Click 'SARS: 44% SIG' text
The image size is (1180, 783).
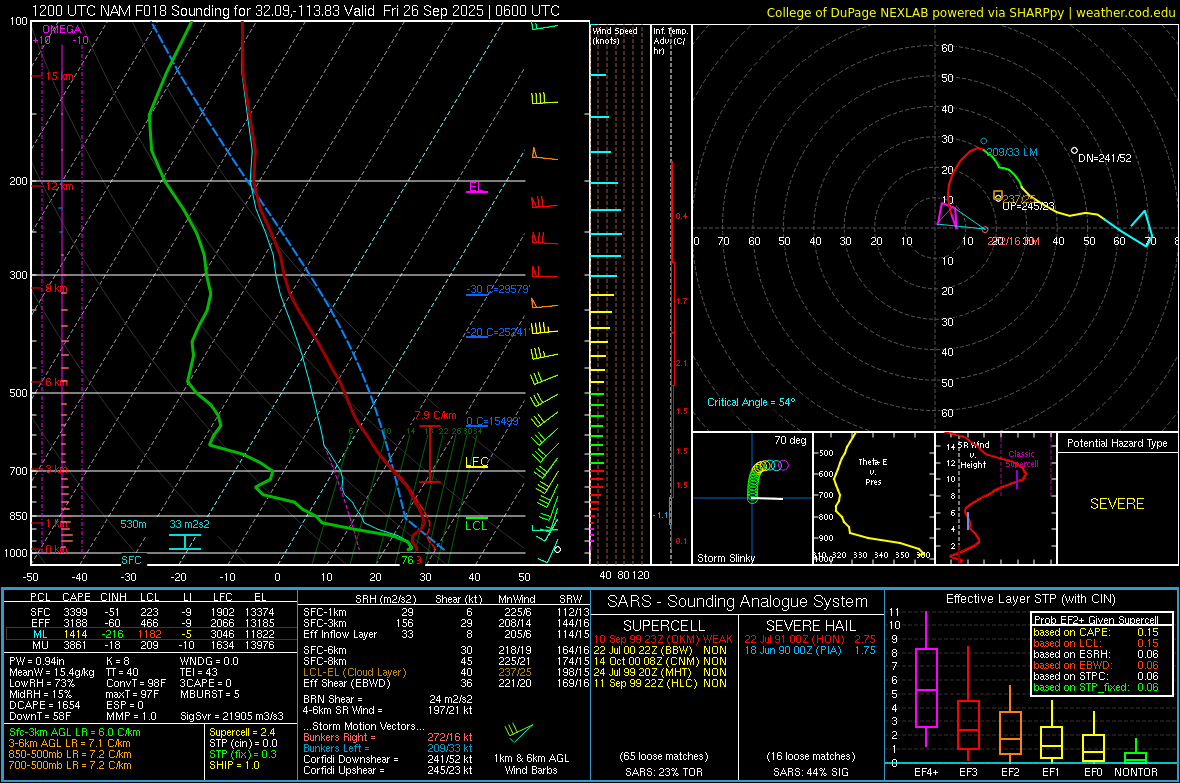[810, 772]
